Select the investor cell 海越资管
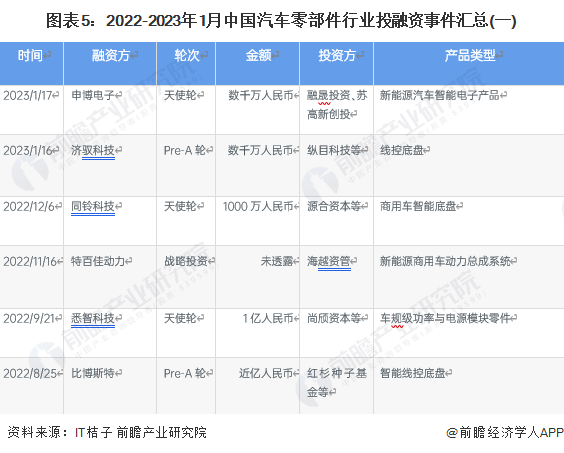 [x=337, y=277]
